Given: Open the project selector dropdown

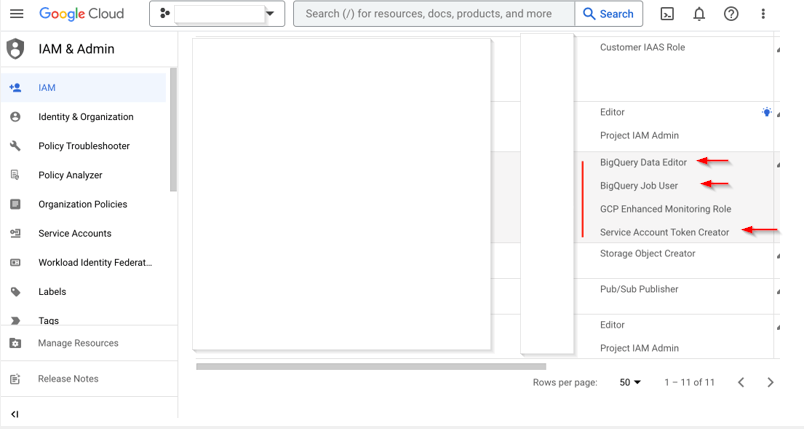Looking at the screenshot, I should 217,14.
